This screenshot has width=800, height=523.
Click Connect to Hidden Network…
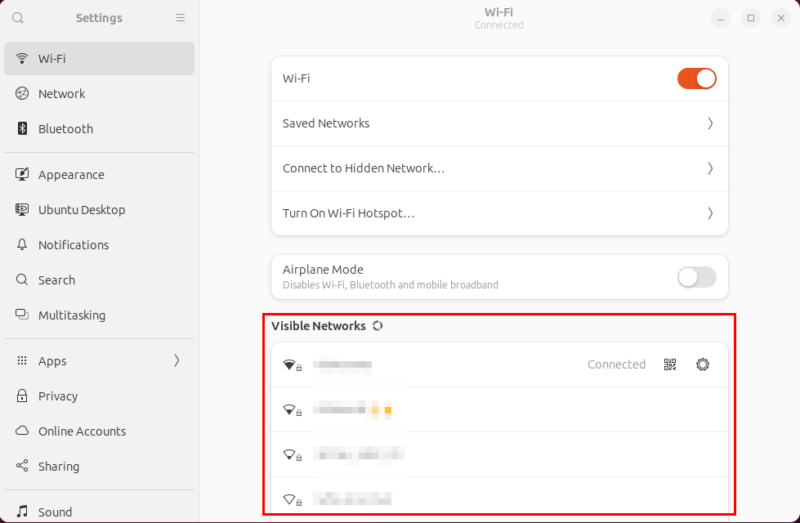click(499, 168)
